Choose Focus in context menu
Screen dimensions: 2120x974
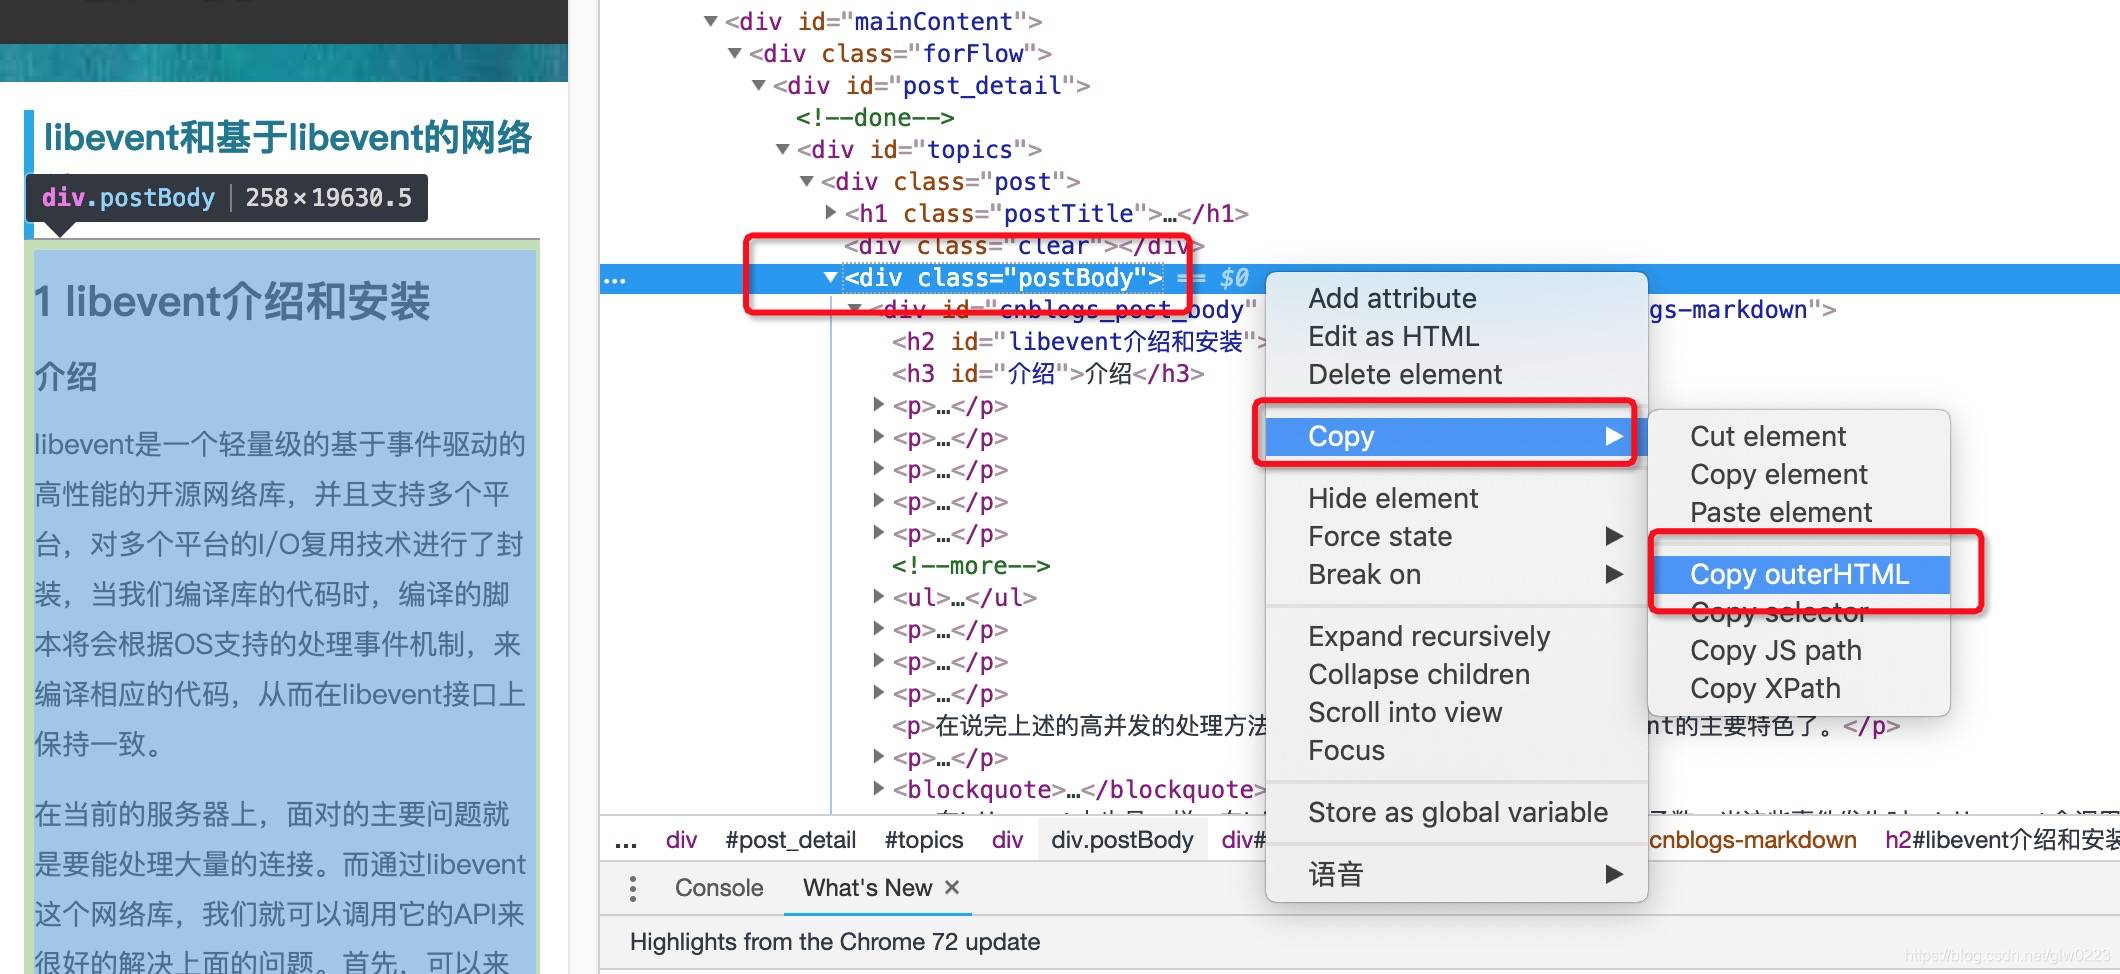tap(1456, 750)
